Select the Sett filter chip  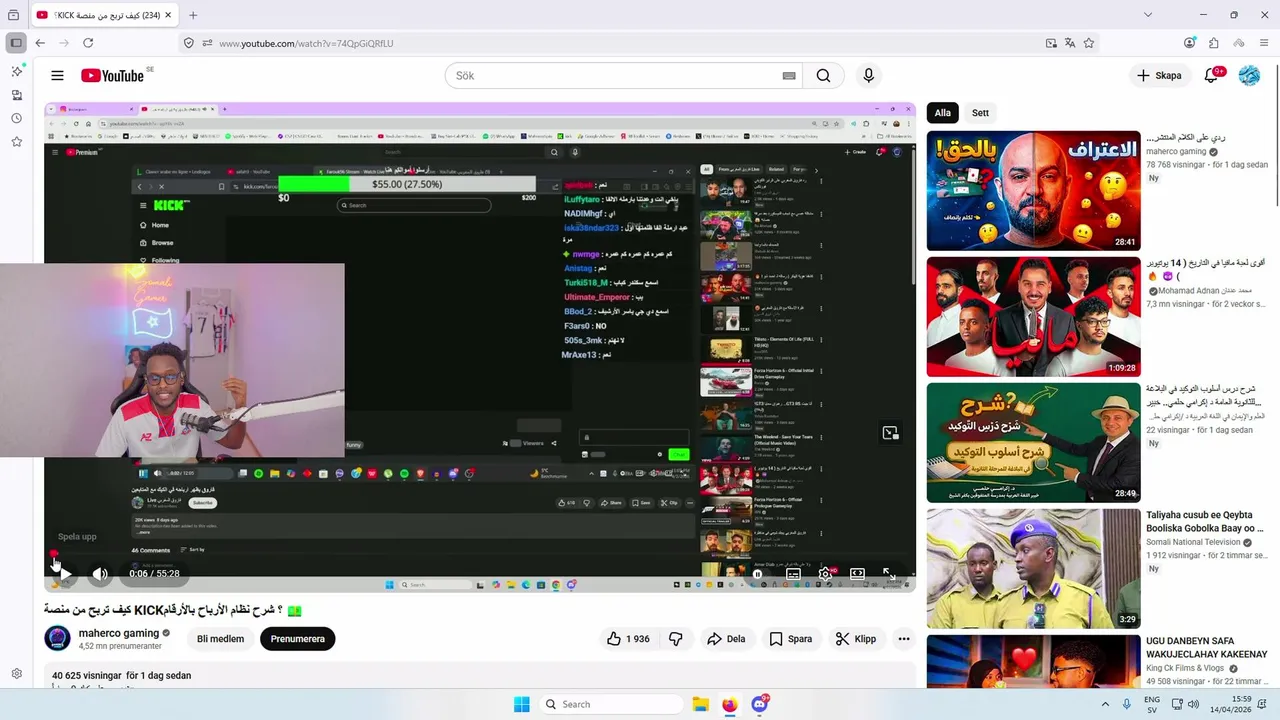click(980, 113)
